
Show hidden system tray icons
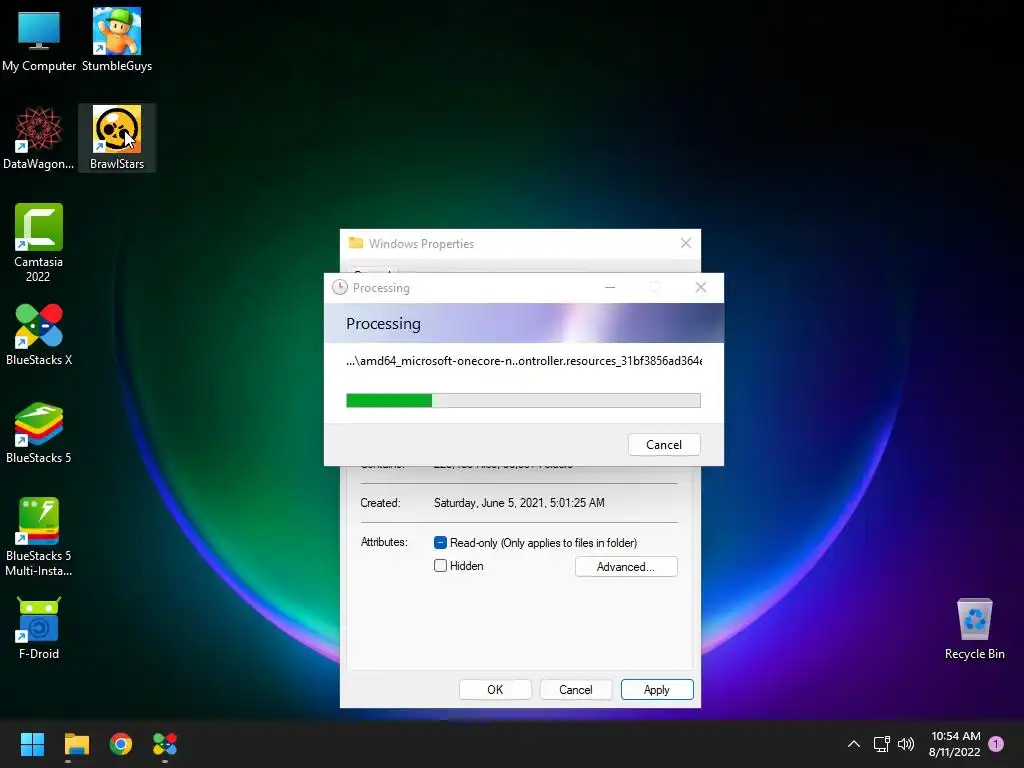point(854,744)
